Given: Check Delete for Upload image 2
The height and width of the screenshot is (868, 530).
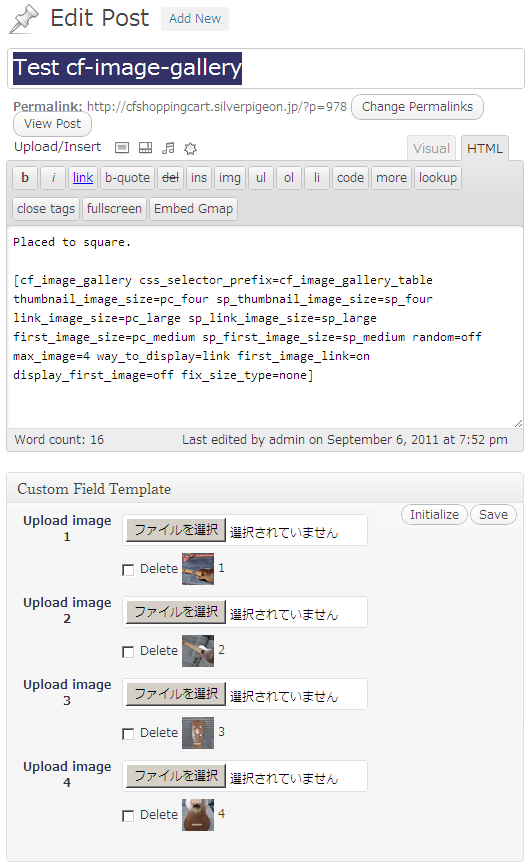Looking at the screenshot, I should 128,652.
